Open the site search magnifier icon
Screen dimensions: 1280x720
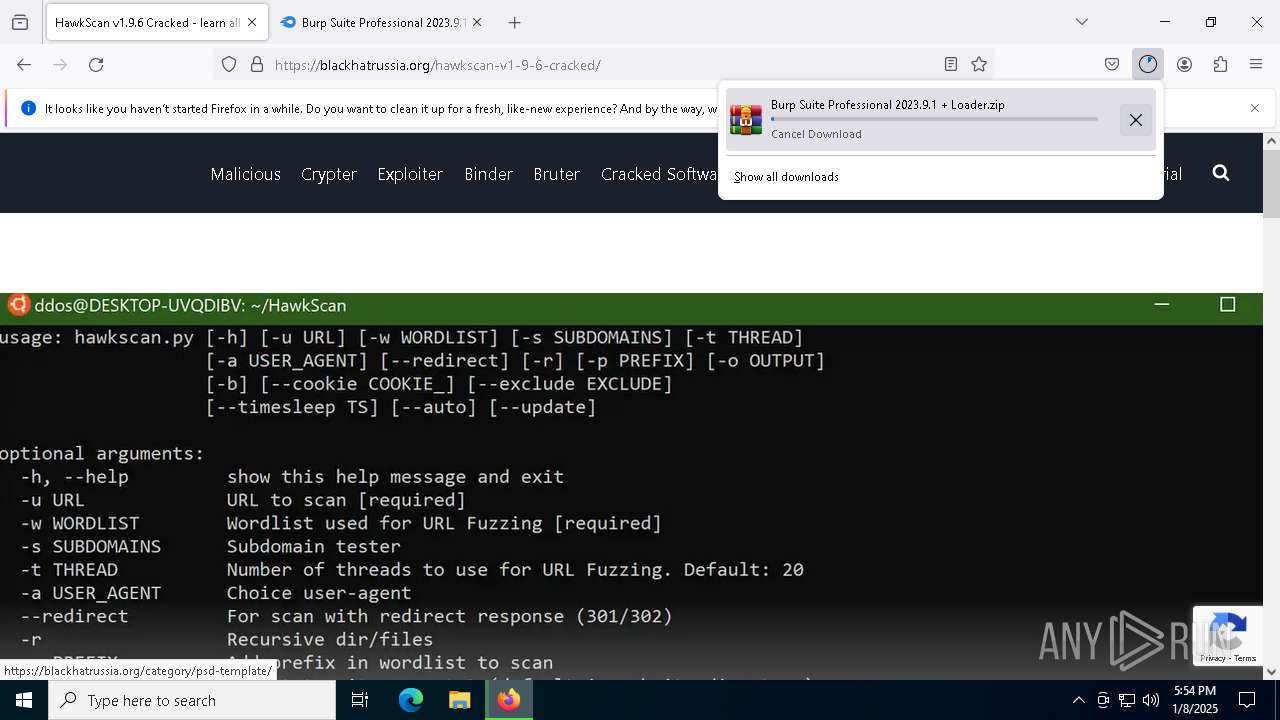pos(1220,173)
